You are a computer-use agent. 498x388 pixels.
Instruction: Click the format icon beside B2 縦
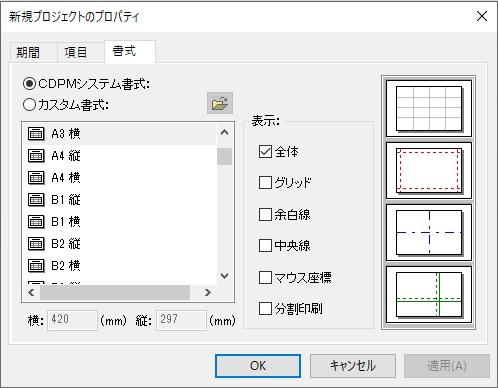[x=36, y=244]
